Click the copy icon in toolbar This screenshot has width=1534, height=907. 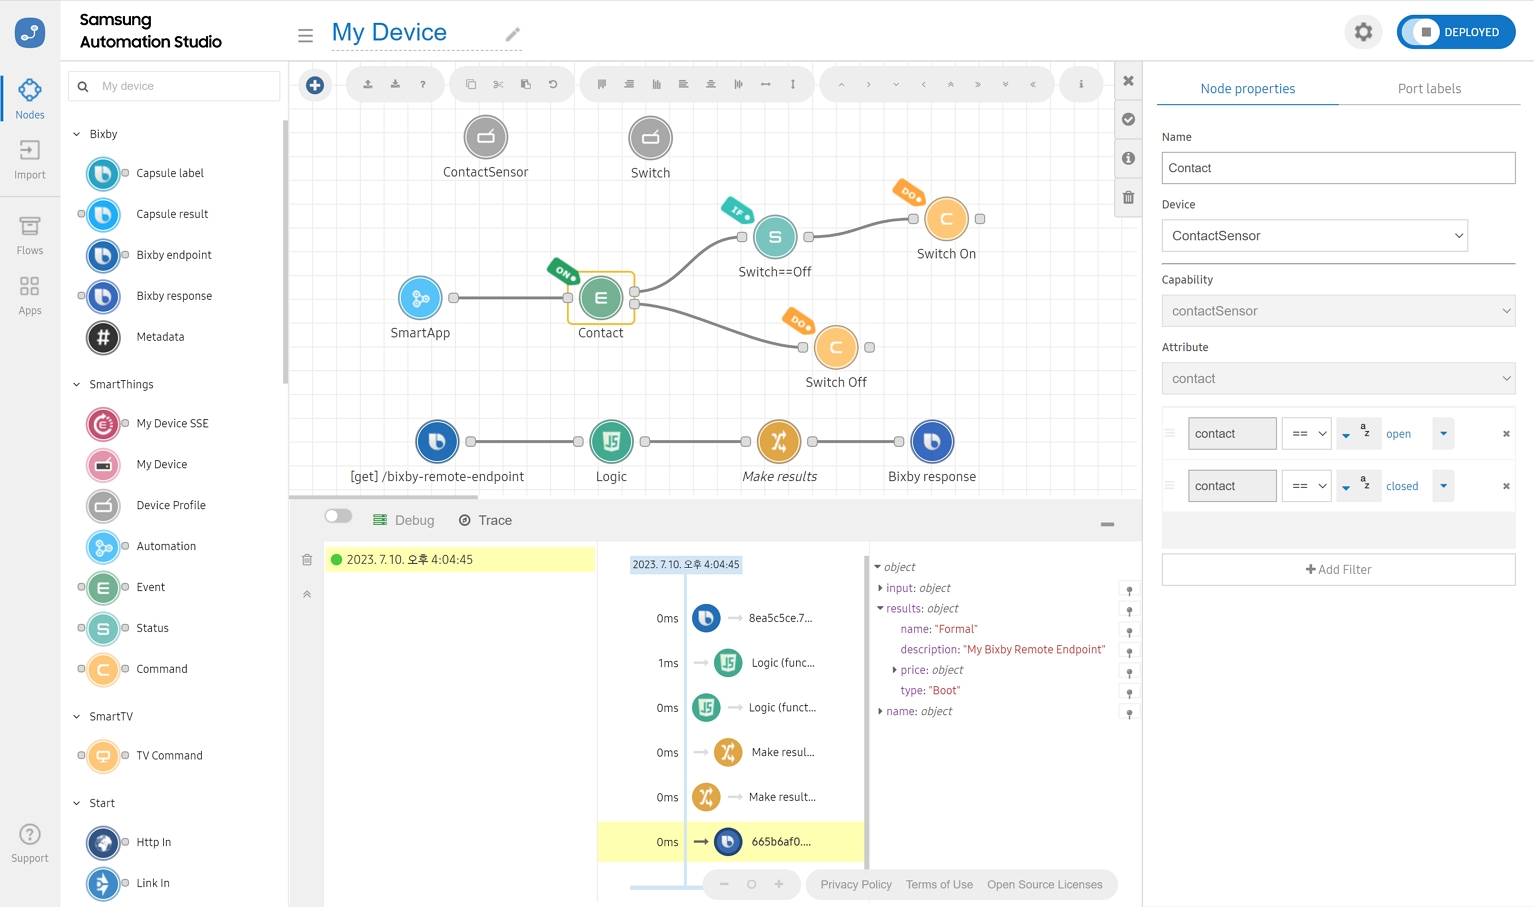pos(471,84)
